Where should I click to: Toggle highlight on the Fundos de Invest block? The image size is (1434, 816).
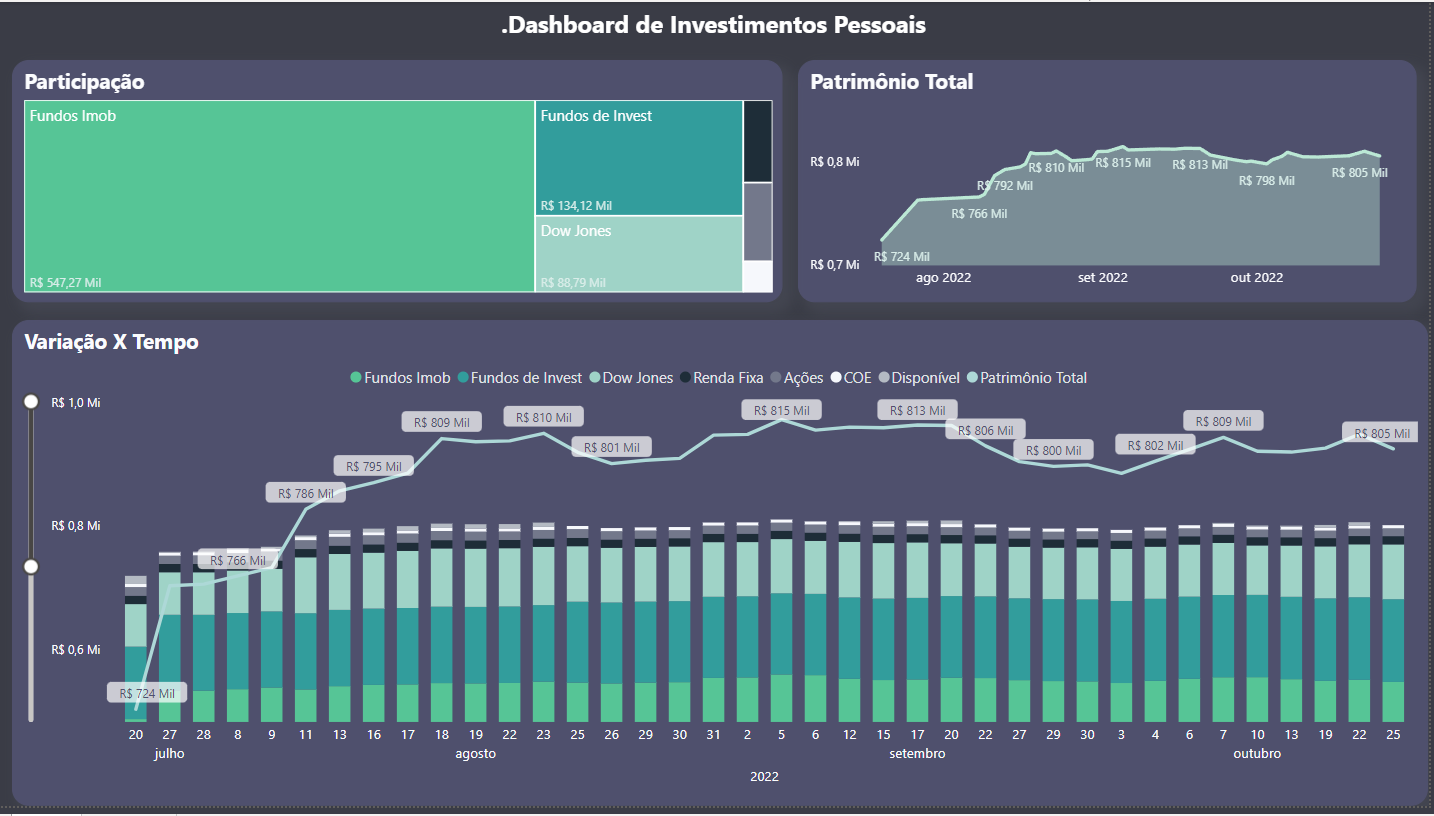638,160
